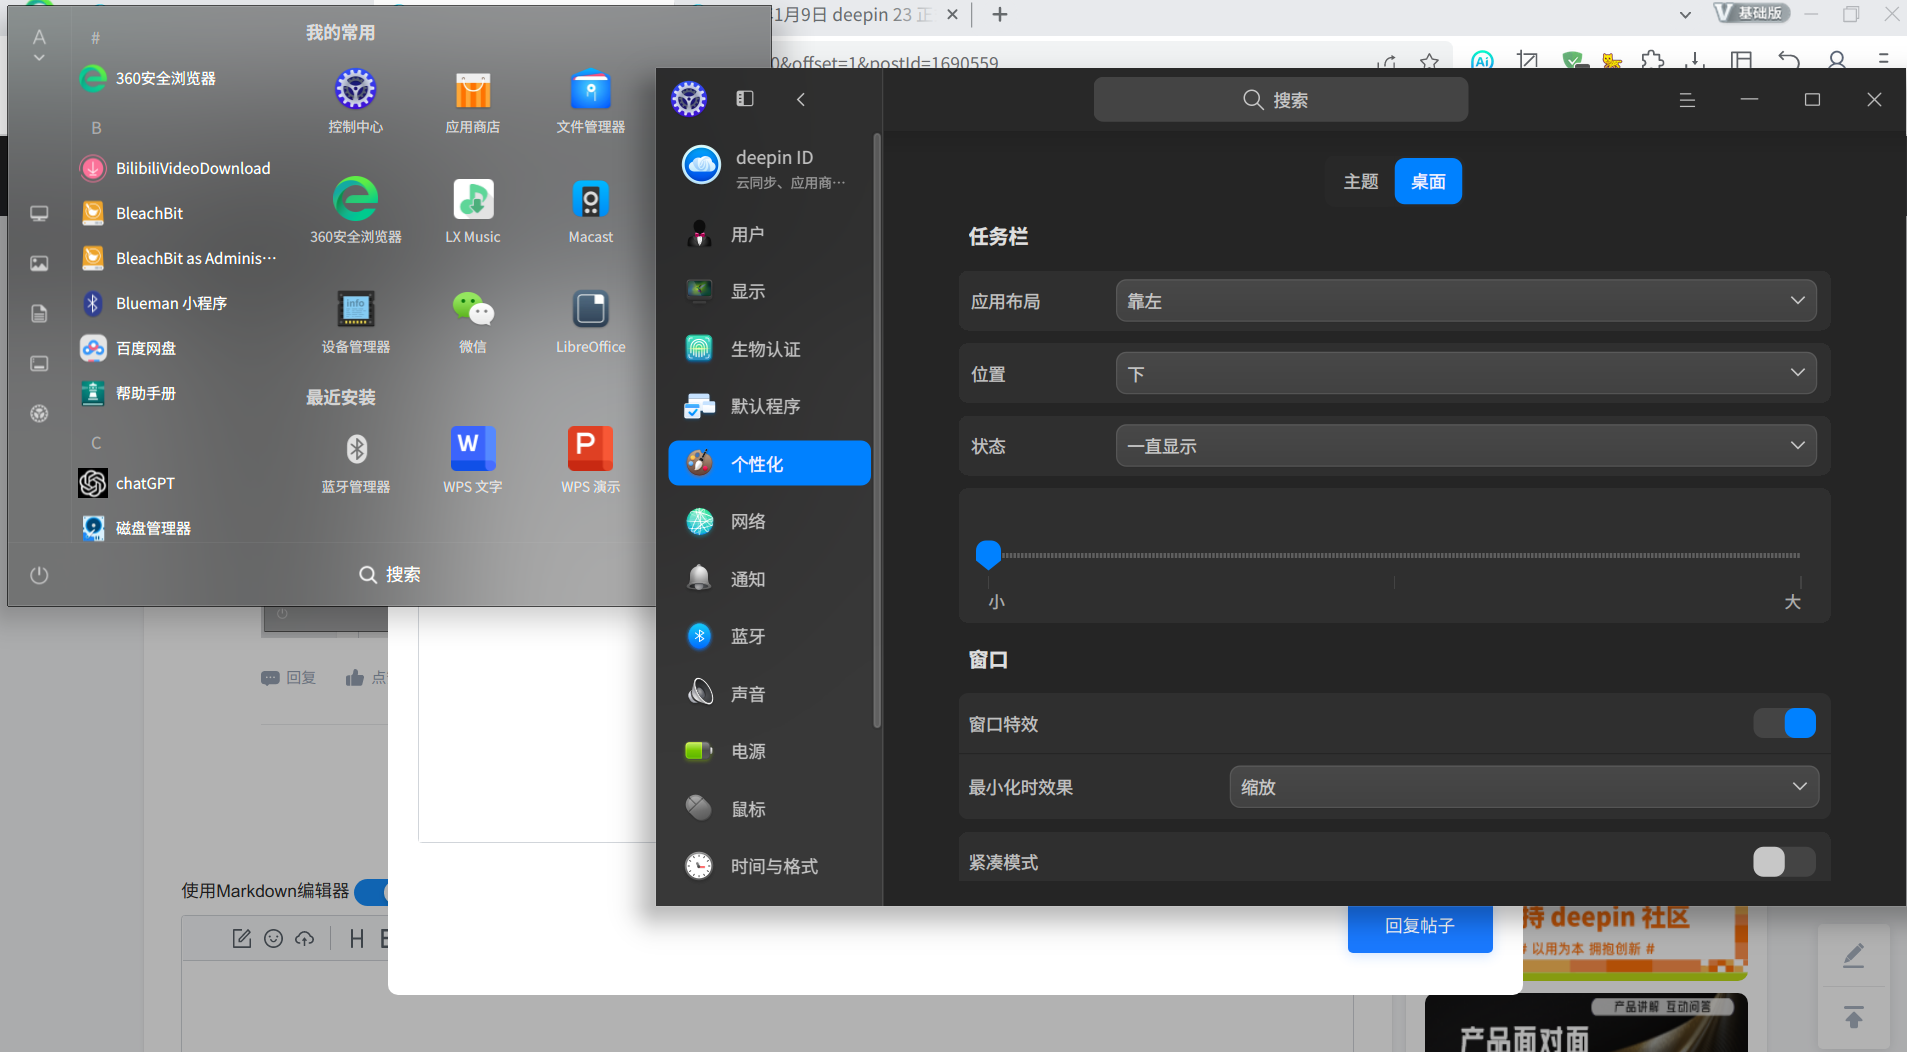Open deepin ID account entry
The height and width of the screenshot is (1052, 1907).
(x=769, y=167)
